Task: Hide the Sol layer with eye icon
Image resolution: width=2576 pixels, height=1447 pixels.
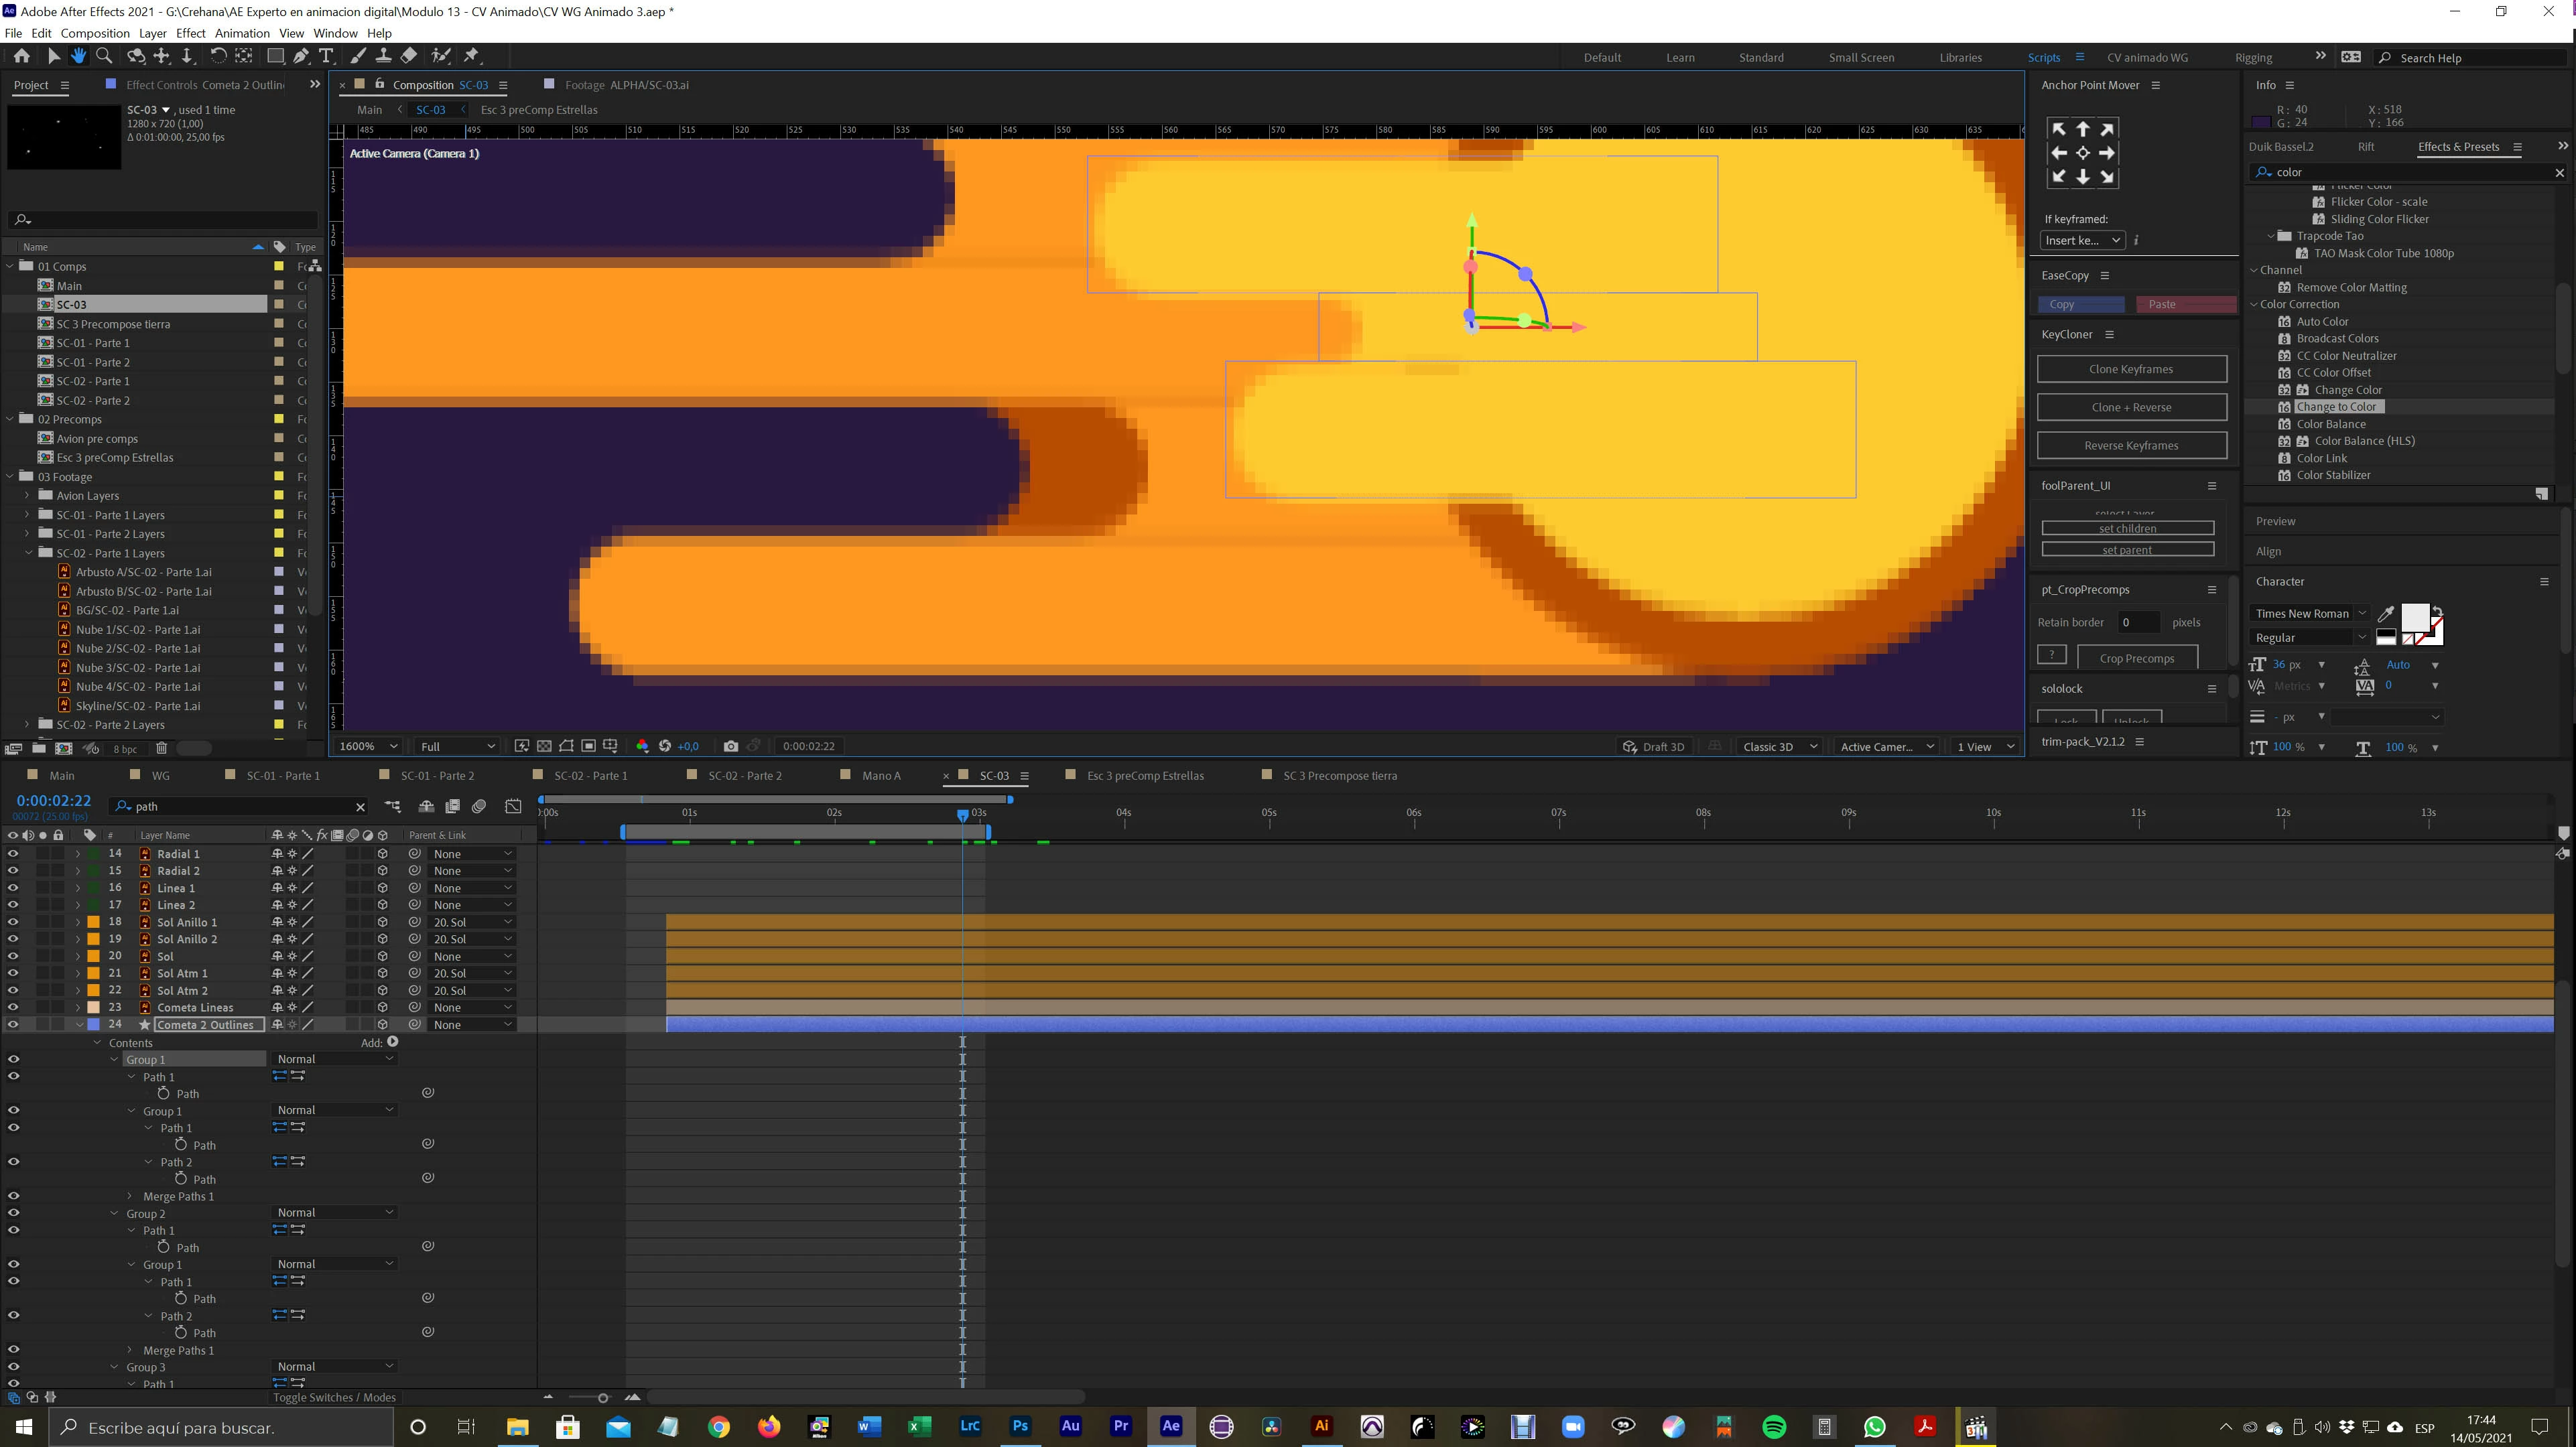Action: [x=13, y=956]
